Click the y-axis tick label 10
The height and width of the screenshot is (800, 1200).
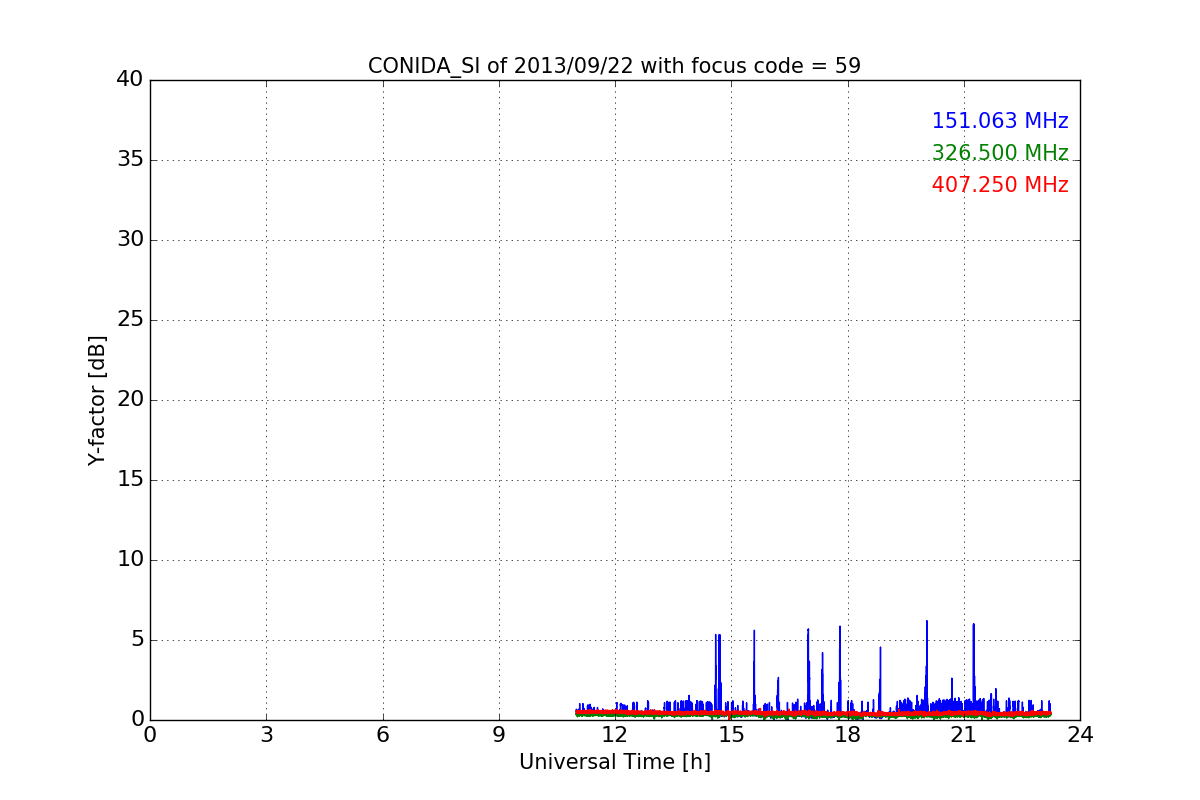tap(130, 560)
